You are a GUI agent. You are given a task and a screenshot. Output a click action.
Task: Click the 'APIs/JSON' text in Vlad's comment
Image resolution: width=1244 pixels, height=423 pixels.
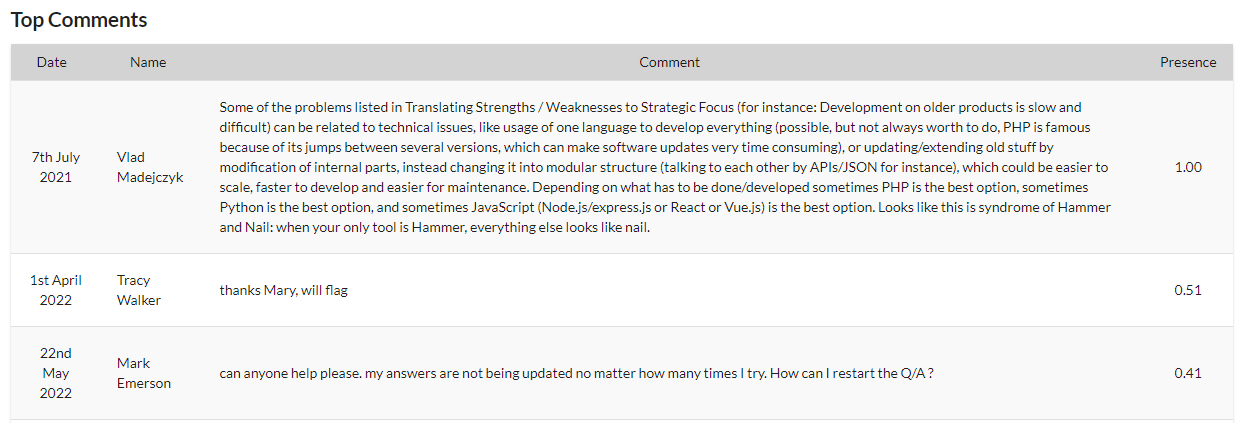(836, 167)
